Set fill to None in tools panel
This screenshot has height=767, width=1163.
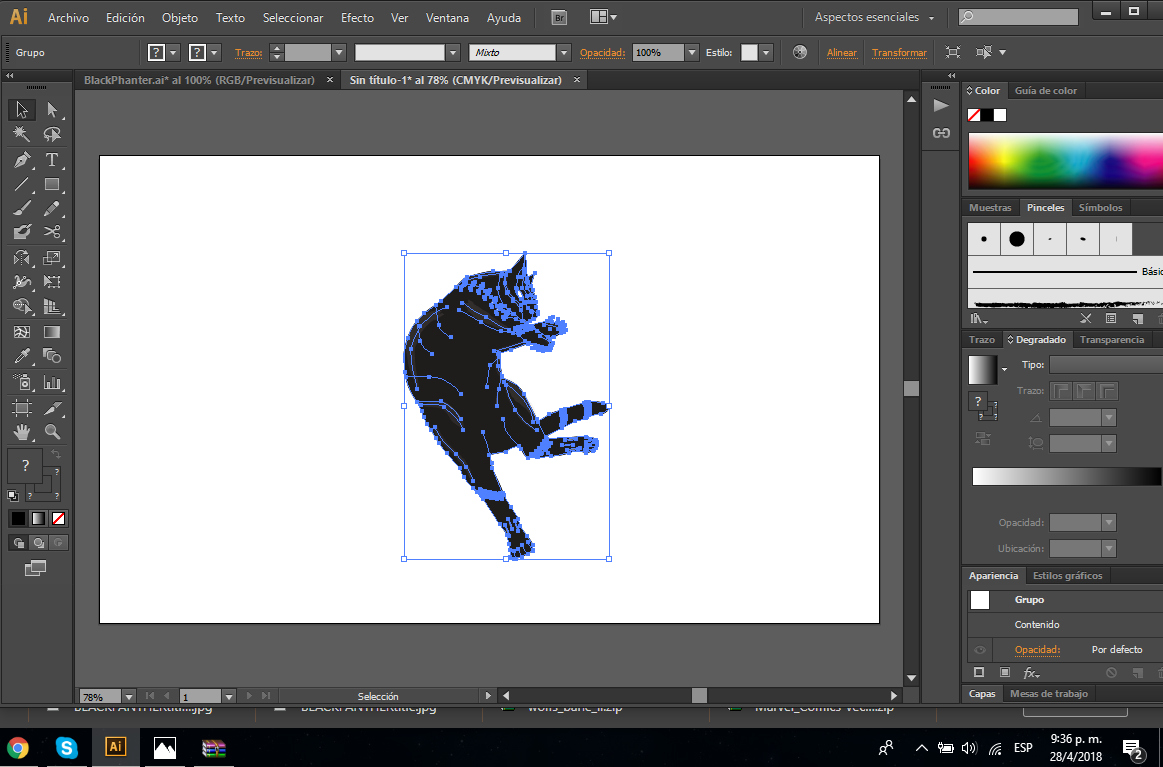click(58, 518)
